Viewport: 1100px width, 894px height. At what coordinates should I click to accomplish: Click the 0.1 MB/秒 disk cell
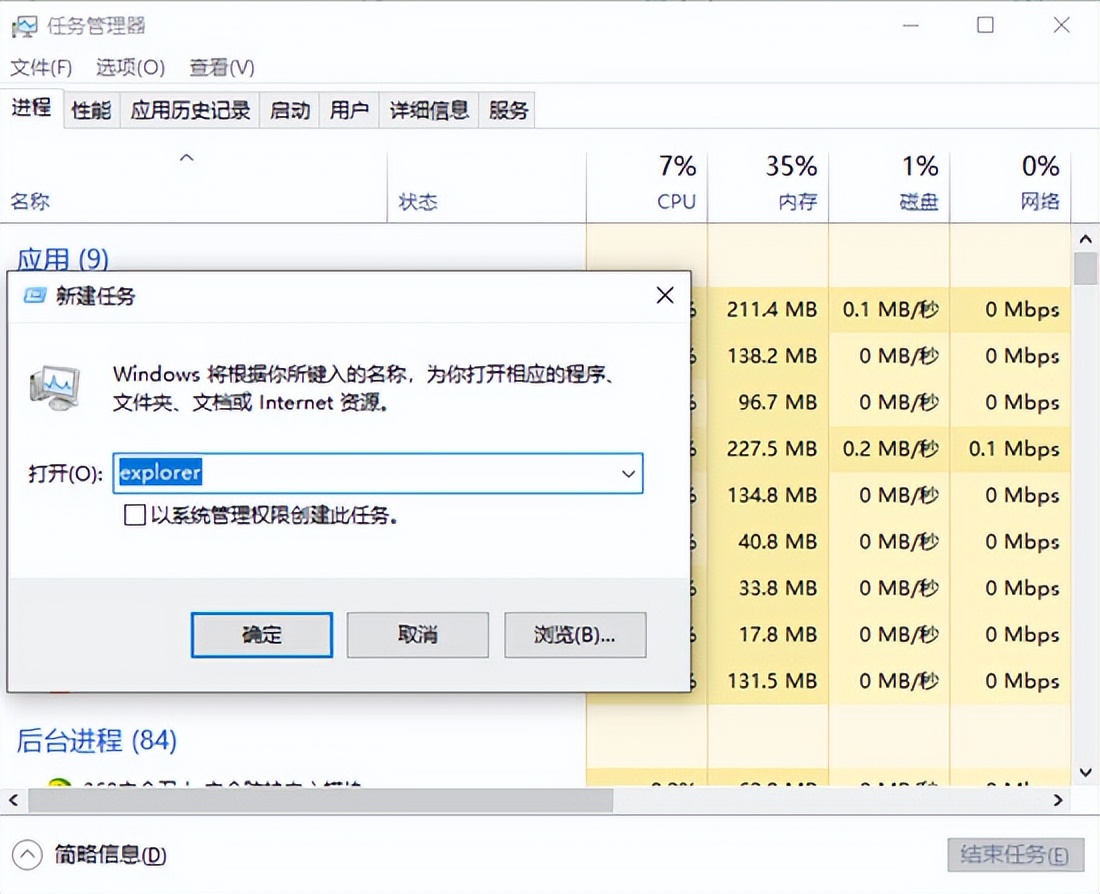(x=890, y=309)
